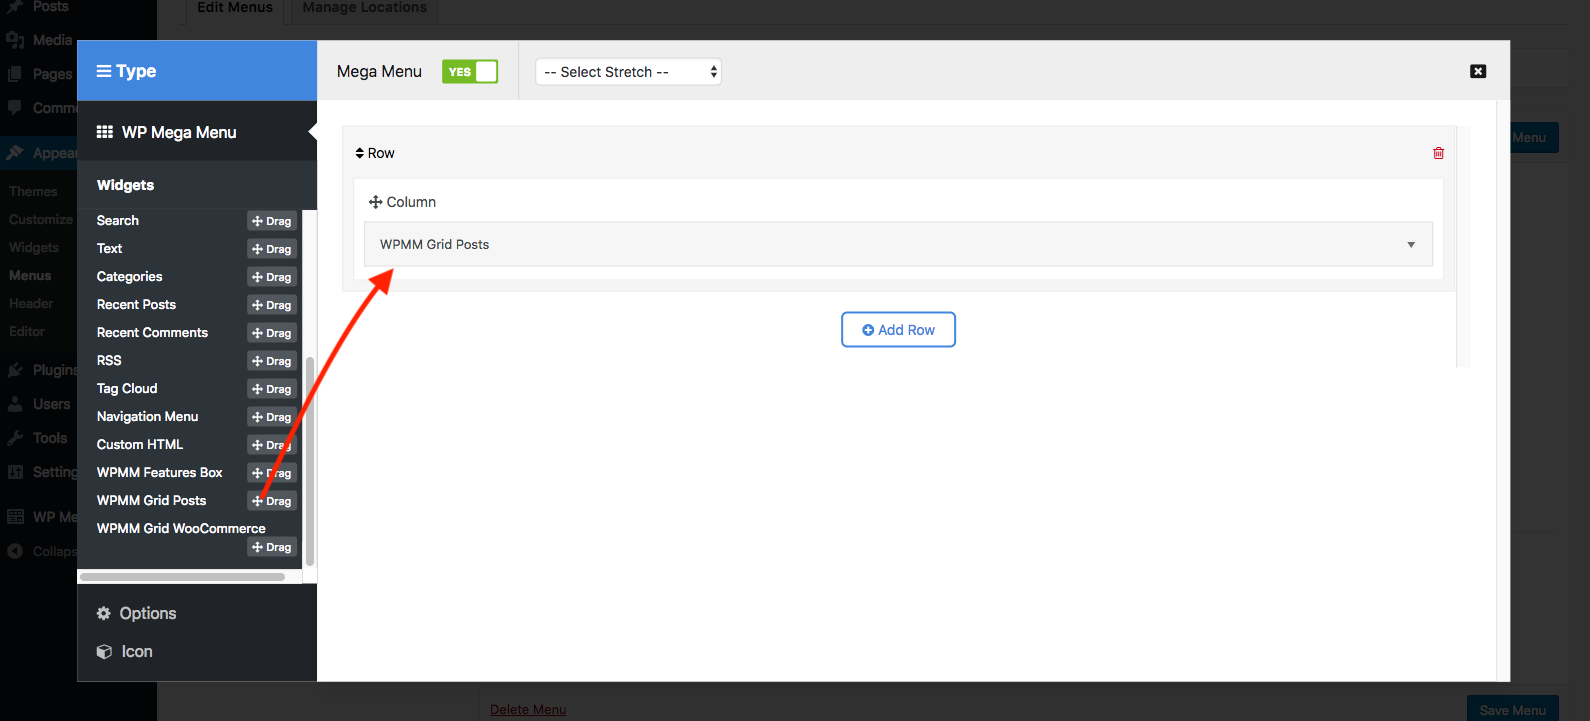Click the Widgets section heading

(125, 185)
